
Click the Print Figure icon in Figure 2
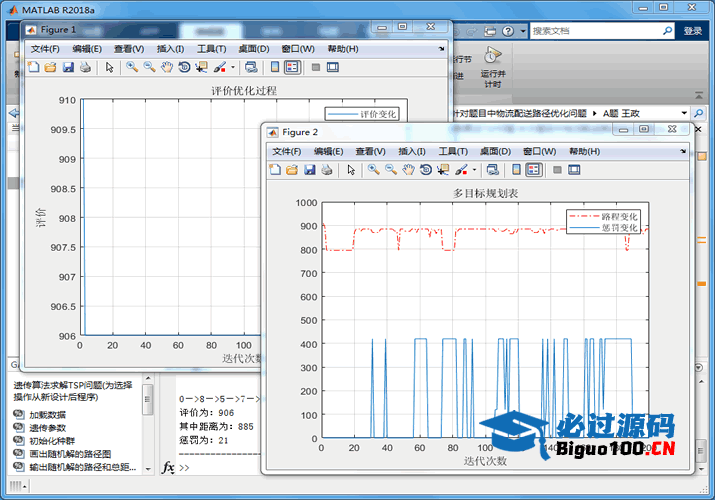coord(327,170)
